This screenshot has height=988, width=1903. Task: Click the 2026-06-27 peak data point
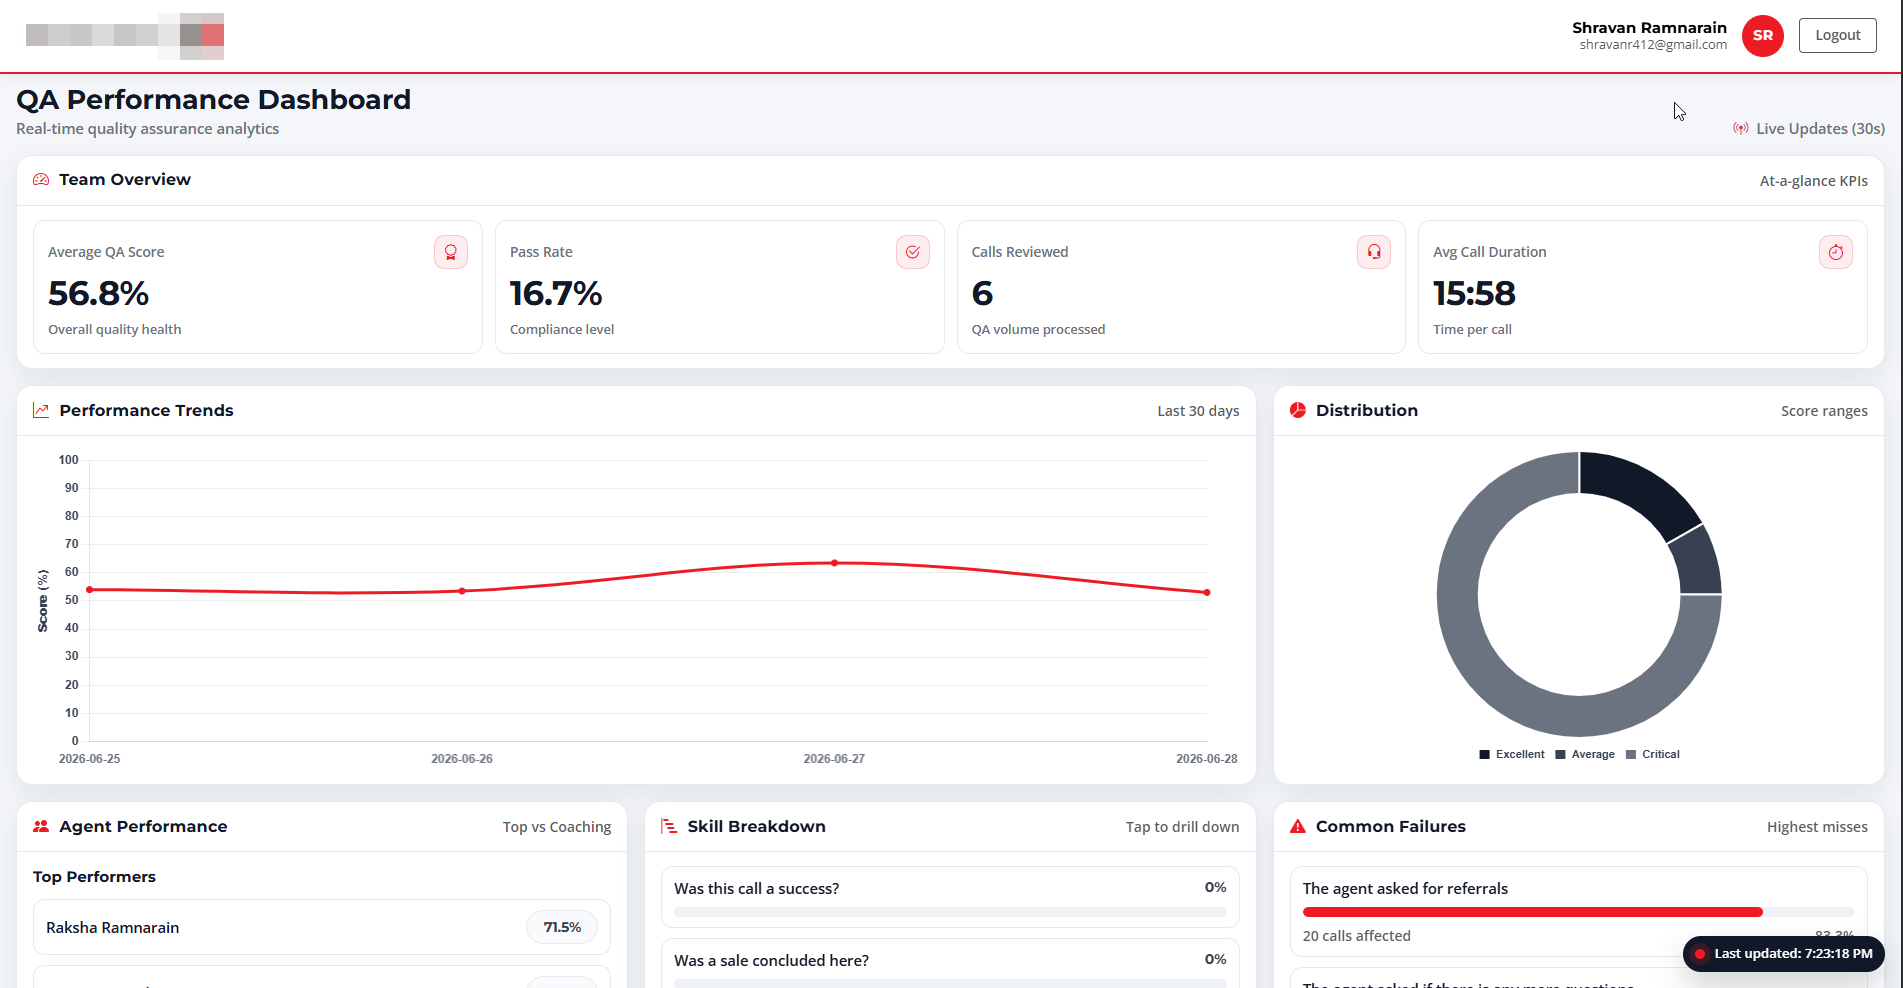point(835,563)
